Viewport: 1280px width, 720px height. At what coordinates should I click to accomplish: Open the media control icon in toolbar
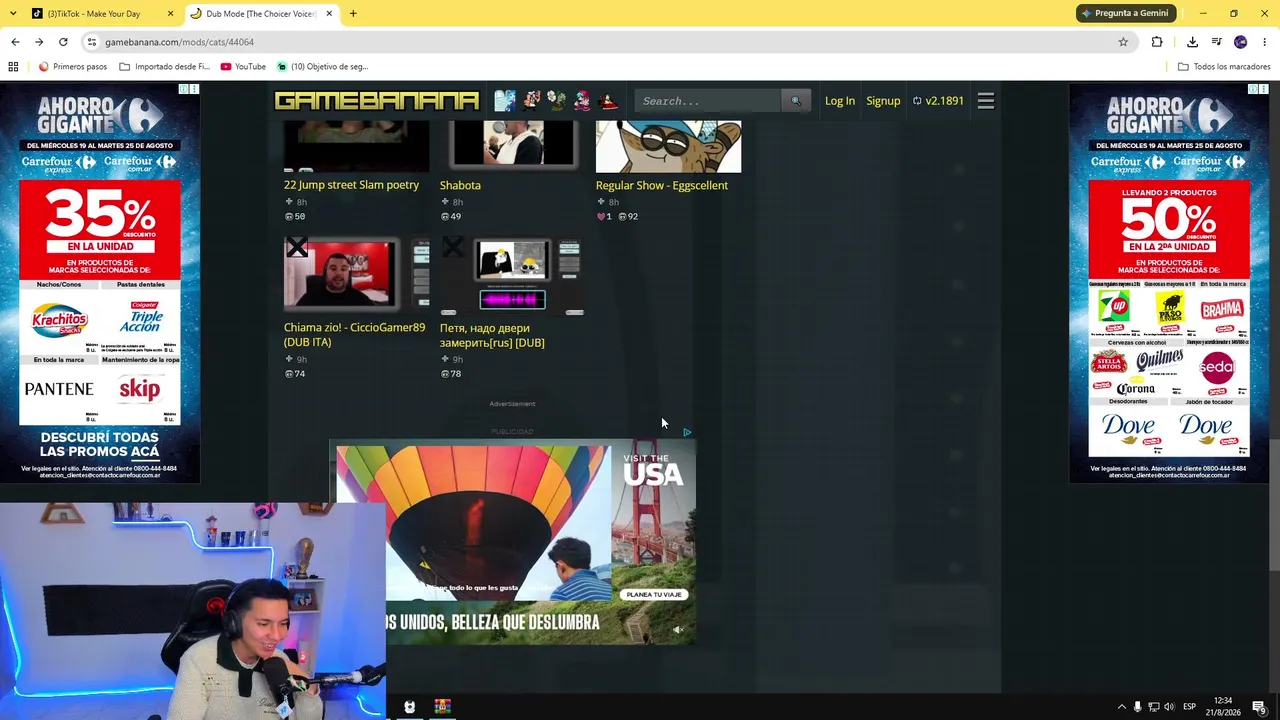coord(1216,42)
